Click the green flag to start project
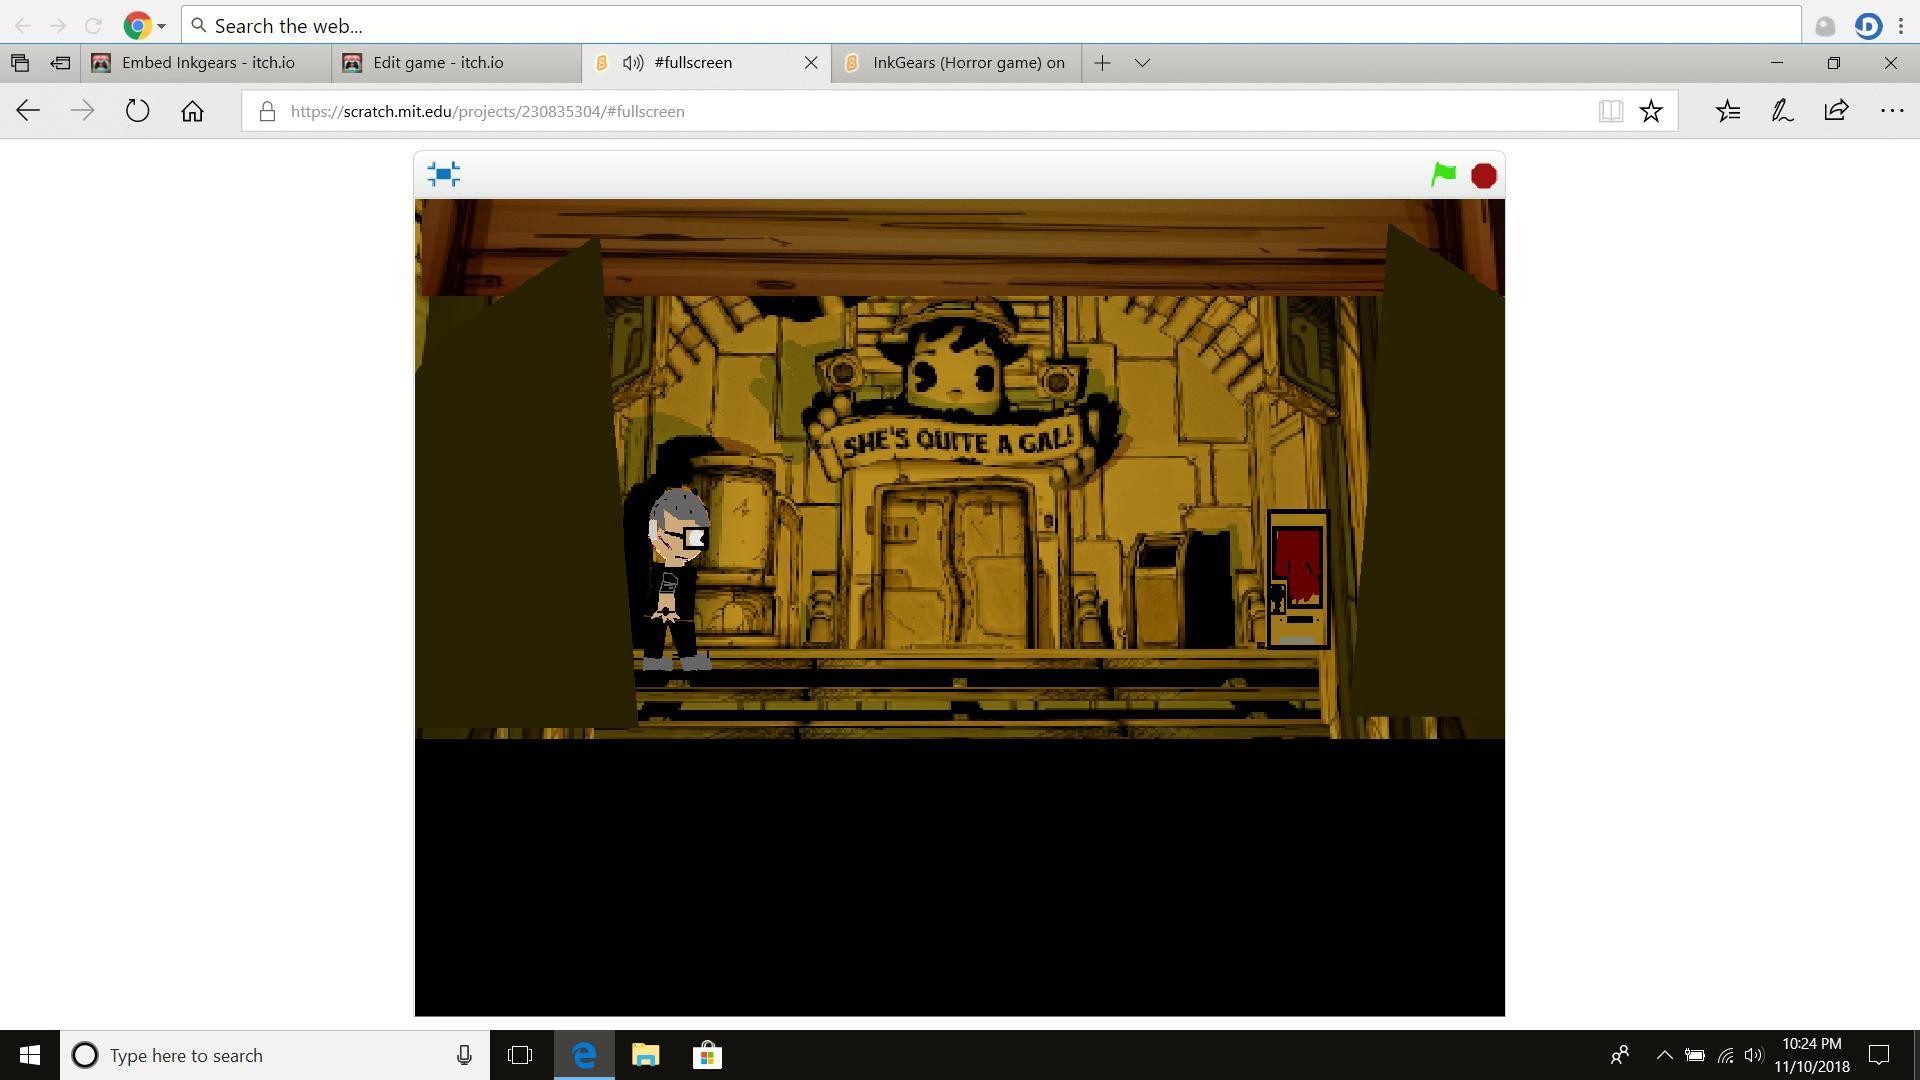 (x=1443, y=175)
